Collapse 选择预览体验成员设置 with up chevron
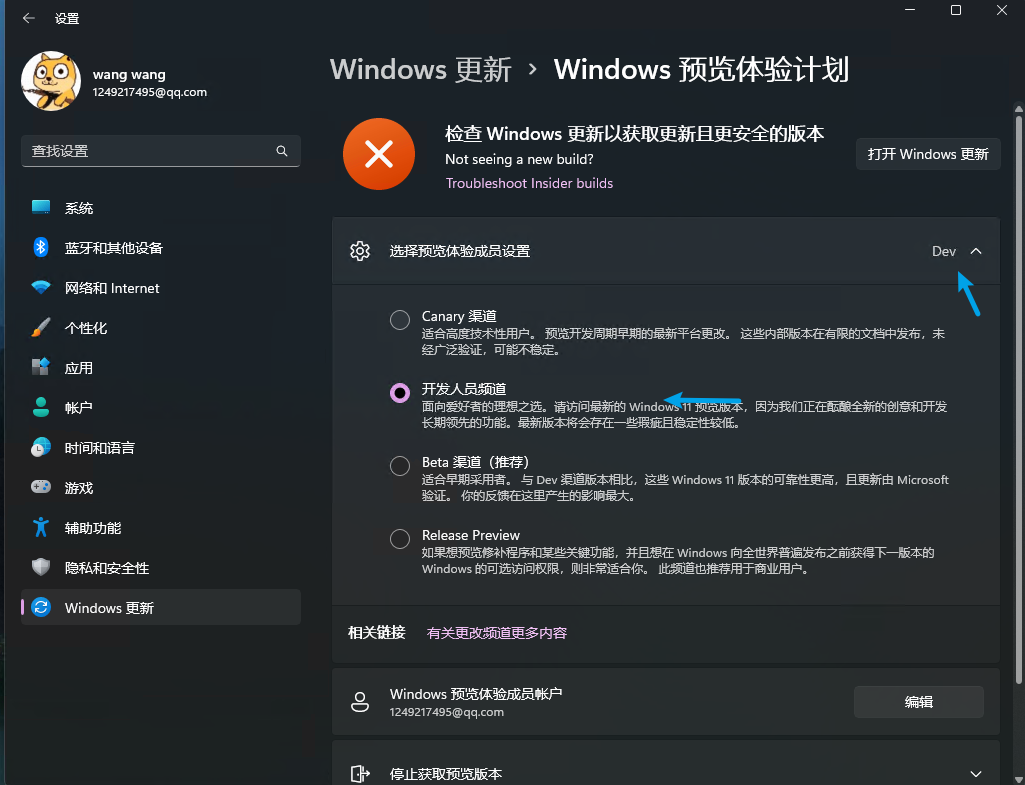The height and width of the screenshot is (785, 1025). [x=976, y=251]
